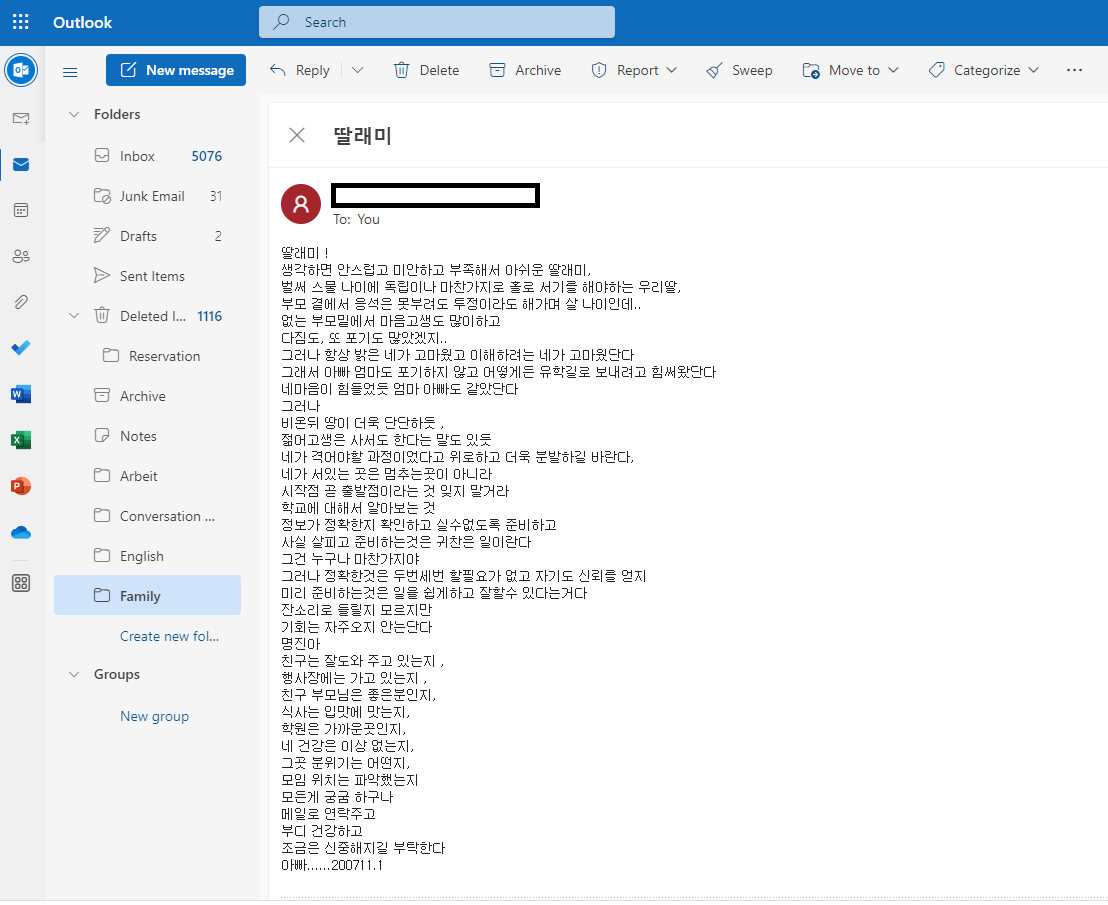Click the Outlook logo in left rail
Image resolution: width=1108 pixels, height=905 pixels.
pyautogui.click(x=21, y=70)
